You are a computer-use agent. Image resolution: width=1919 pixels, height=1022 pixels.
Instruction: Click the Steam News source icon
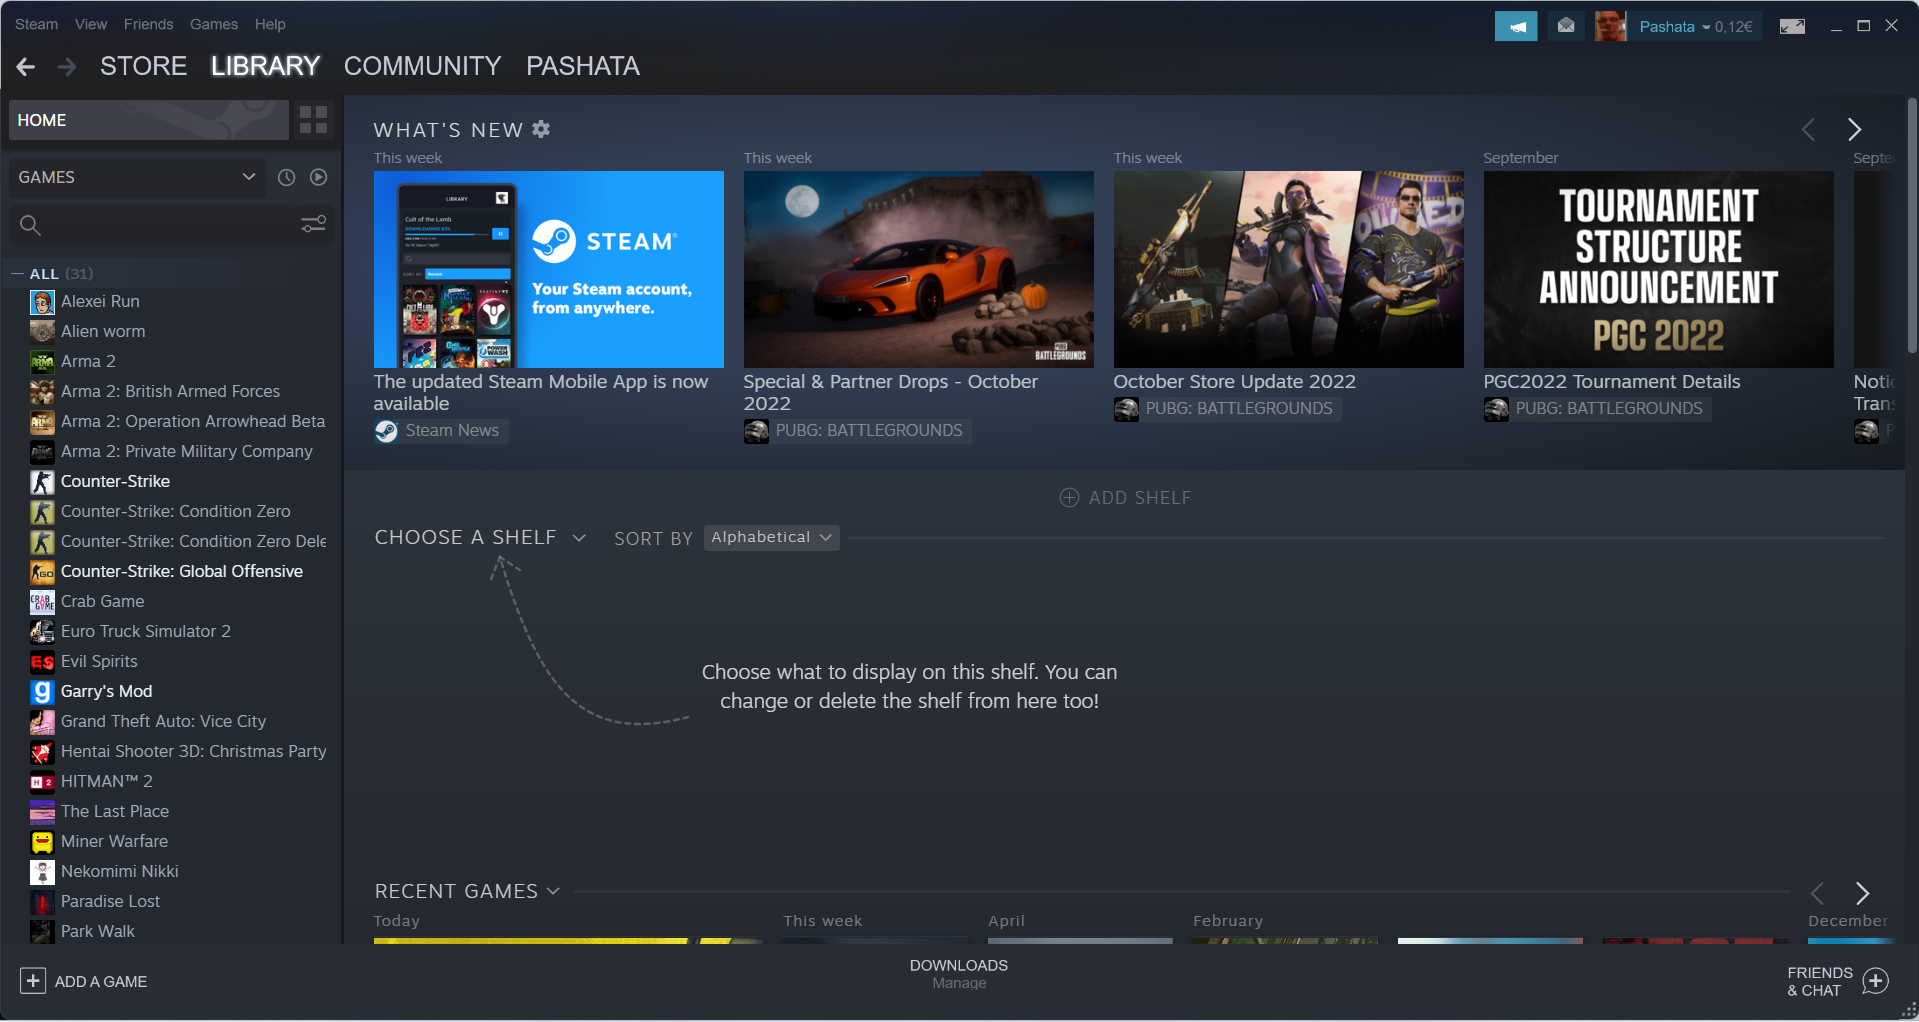(386, 431)
